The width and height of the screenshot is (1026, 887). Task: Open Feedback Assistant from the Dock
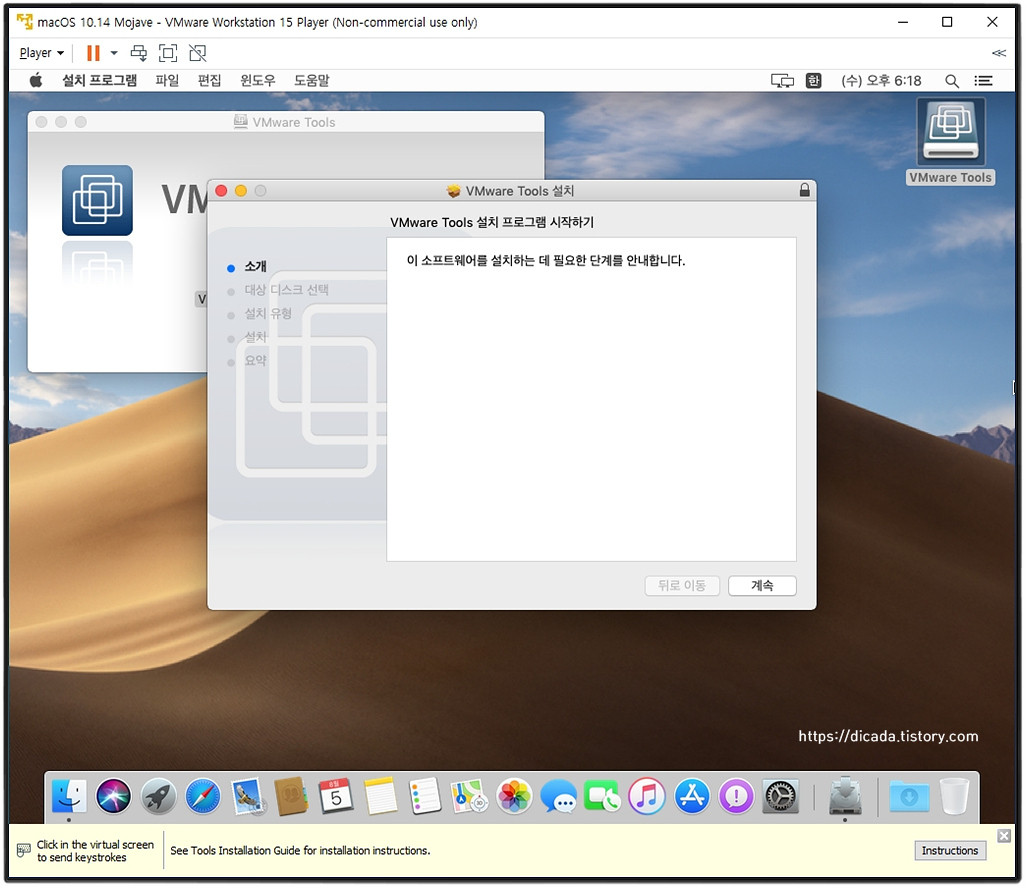click(736, 796)
